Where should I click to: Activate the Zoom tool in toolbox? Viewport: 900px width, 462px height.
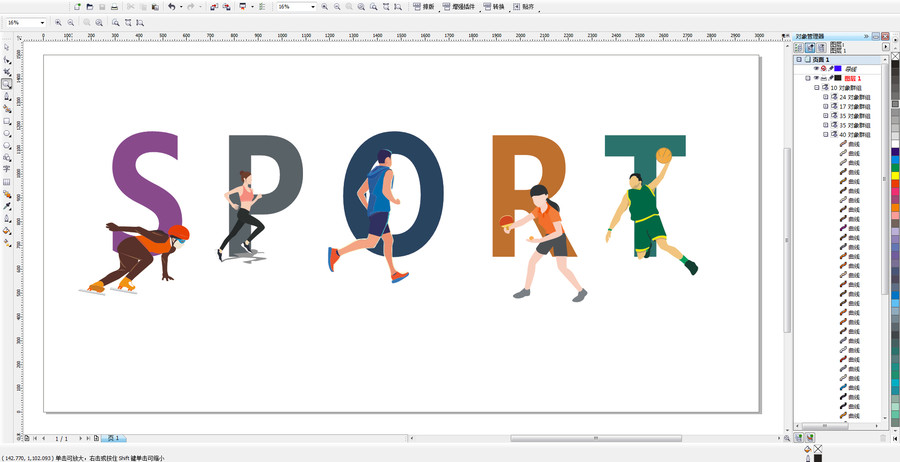click(7, 84)
